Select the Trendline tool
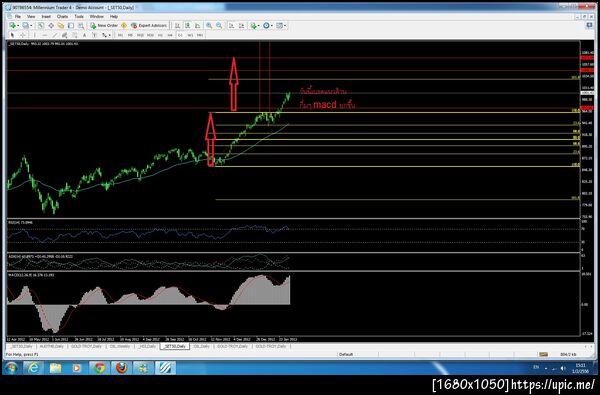 click(54, 35)
